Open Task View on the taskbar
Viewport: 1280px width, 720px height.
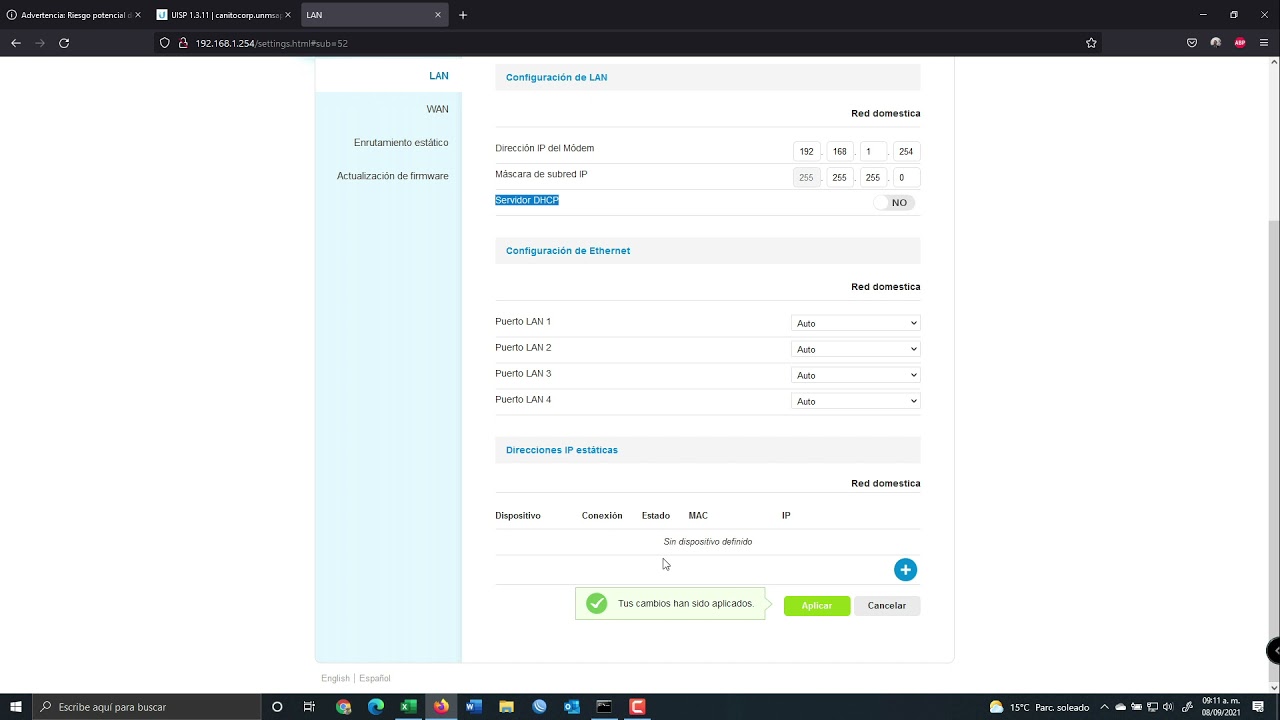pos(309,707)
